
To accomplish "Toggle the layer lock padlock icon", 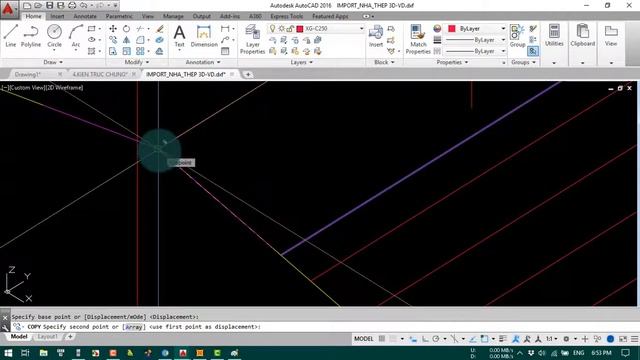I will (289, 28).
